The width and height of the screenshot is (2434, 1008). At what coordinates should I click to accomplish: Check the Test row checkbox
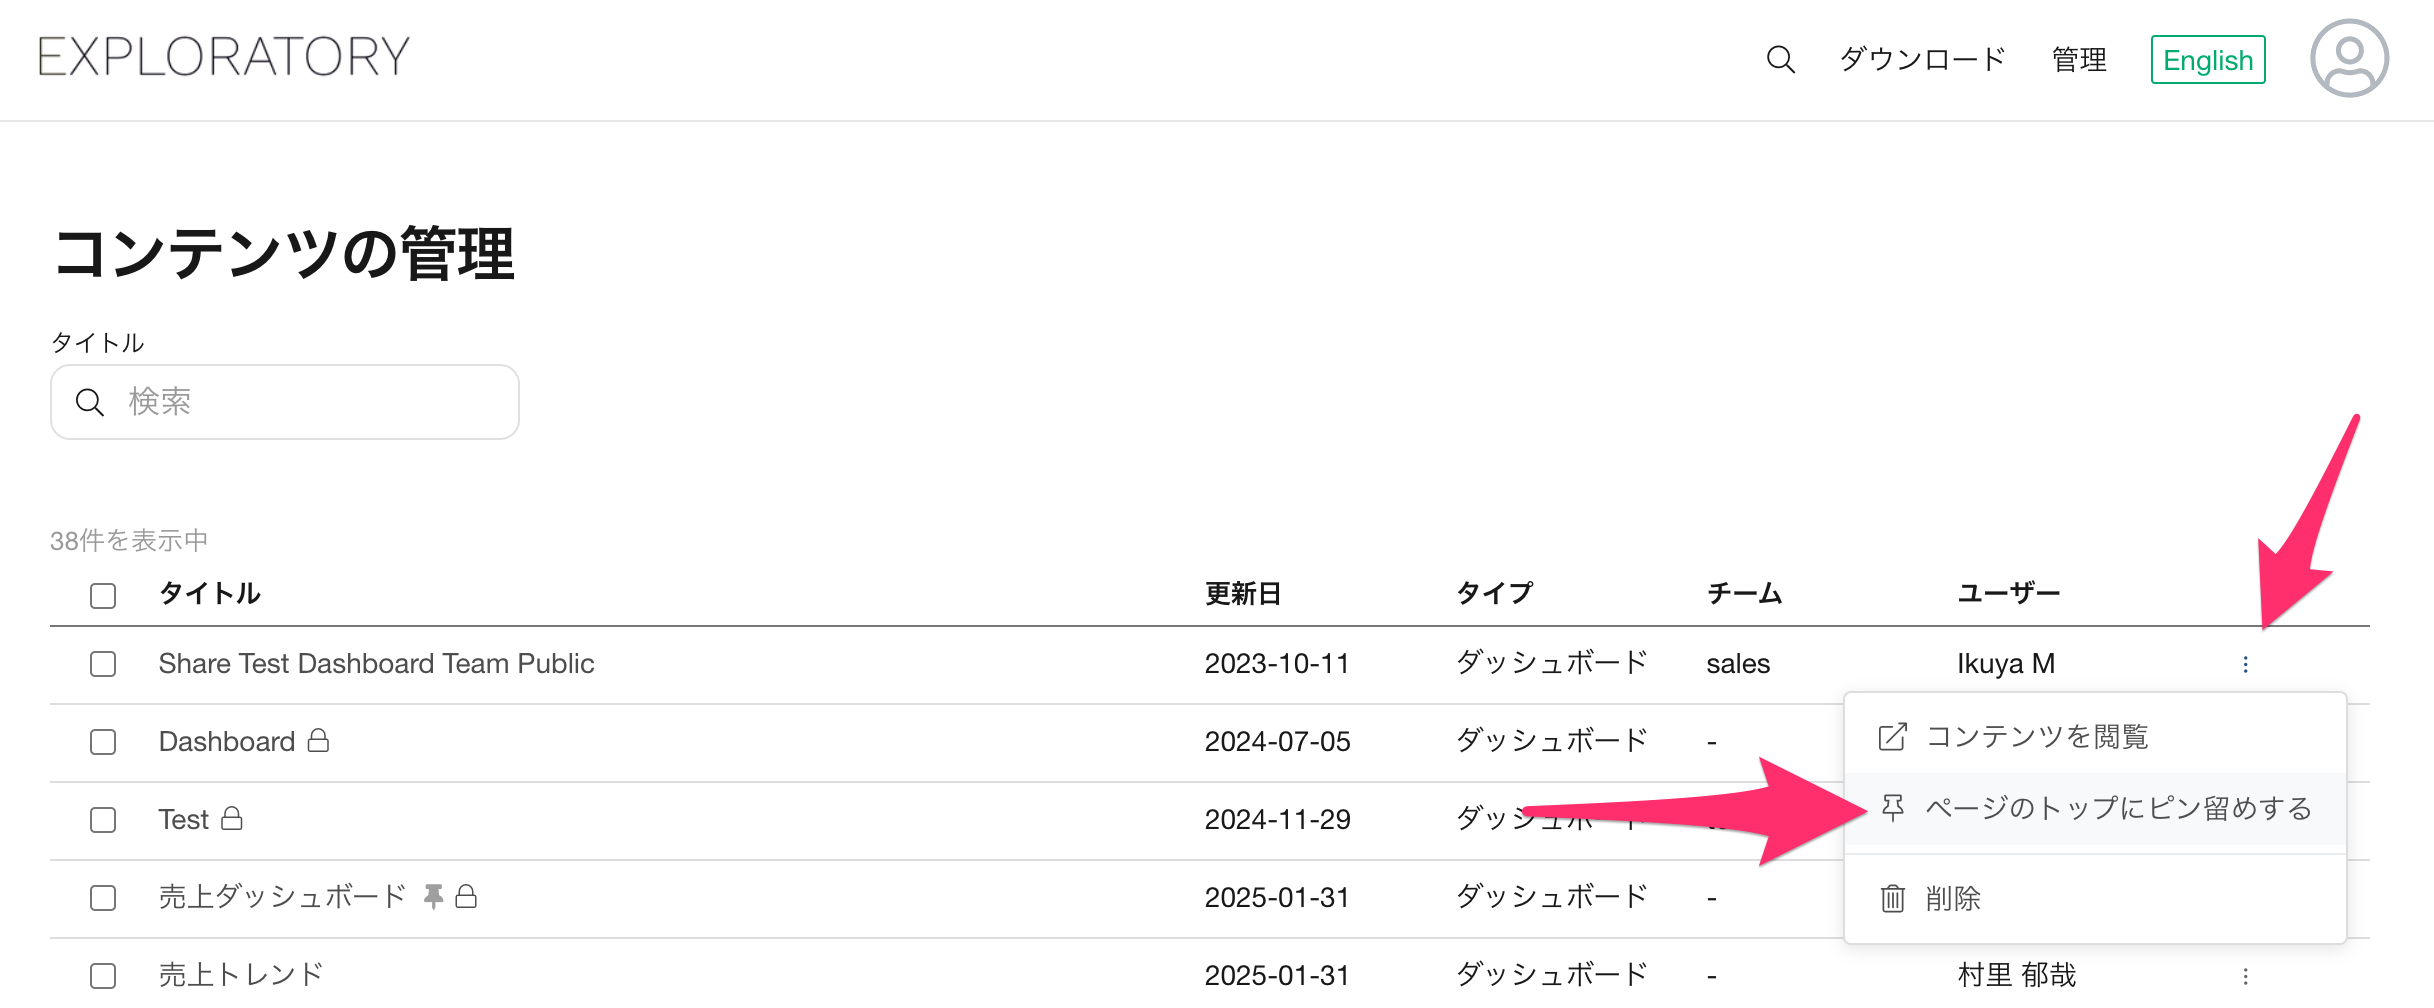(103, 820)
